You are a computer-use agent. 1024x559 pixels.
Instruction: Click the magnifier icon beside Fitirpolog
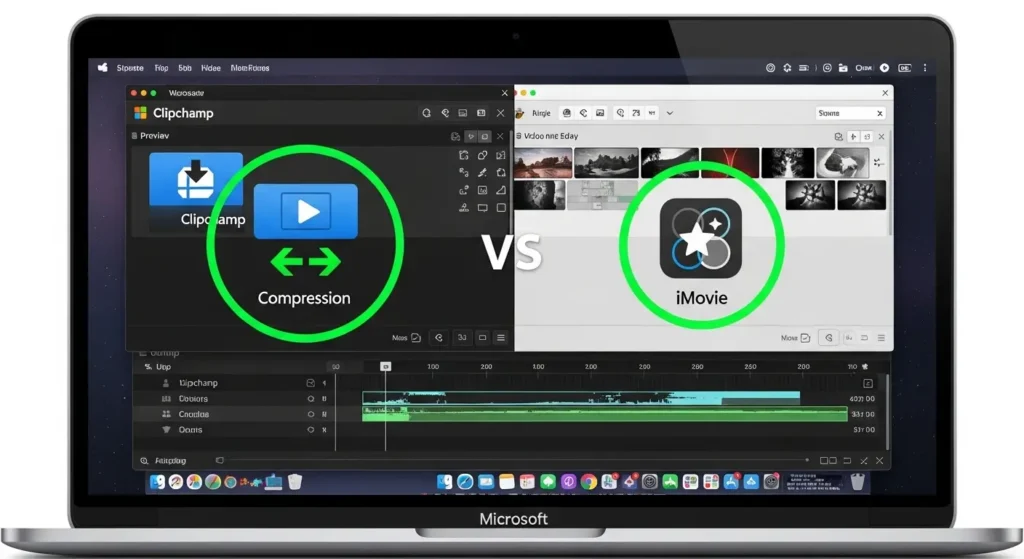pos(144,461)
